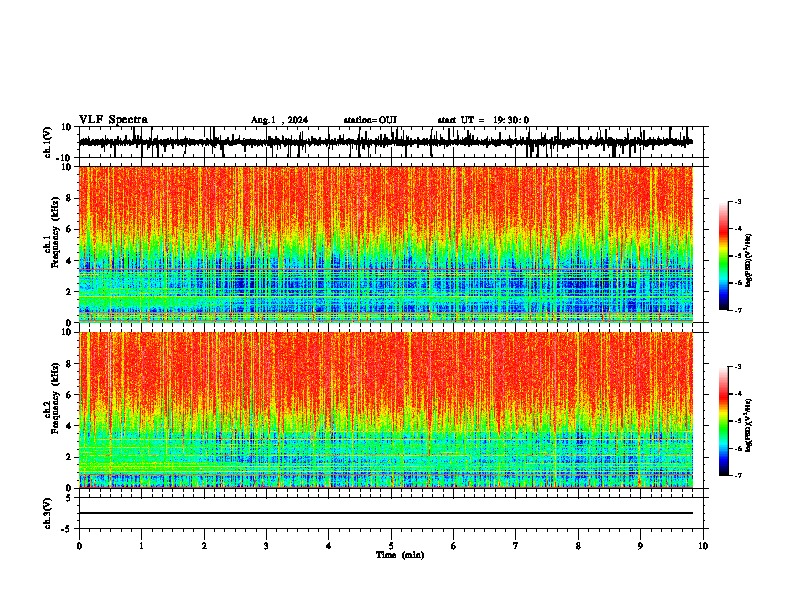
Task: Click the flat ch.3 voltage trace line
Action: [386, 513]
